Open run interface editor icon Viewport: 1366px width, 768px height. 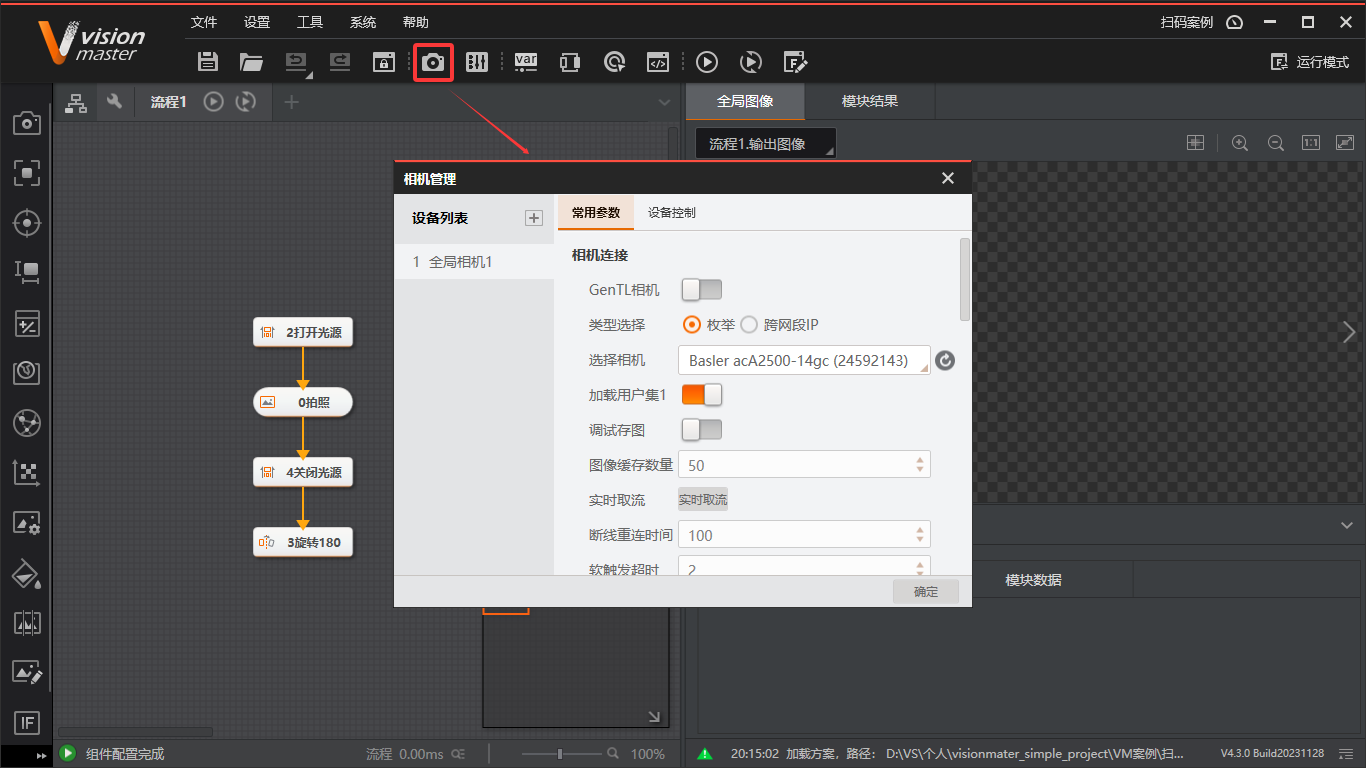coord(795,62)
